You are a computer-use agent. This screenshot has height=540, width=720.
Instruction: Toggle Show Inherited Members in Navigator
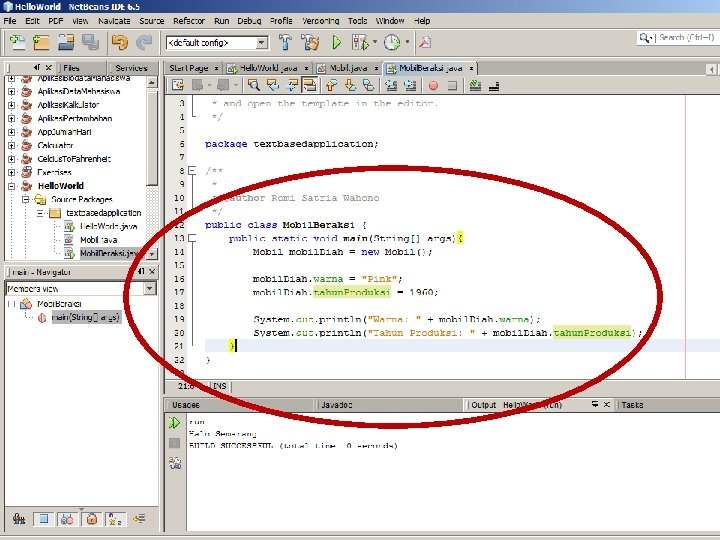pos(19,519)
